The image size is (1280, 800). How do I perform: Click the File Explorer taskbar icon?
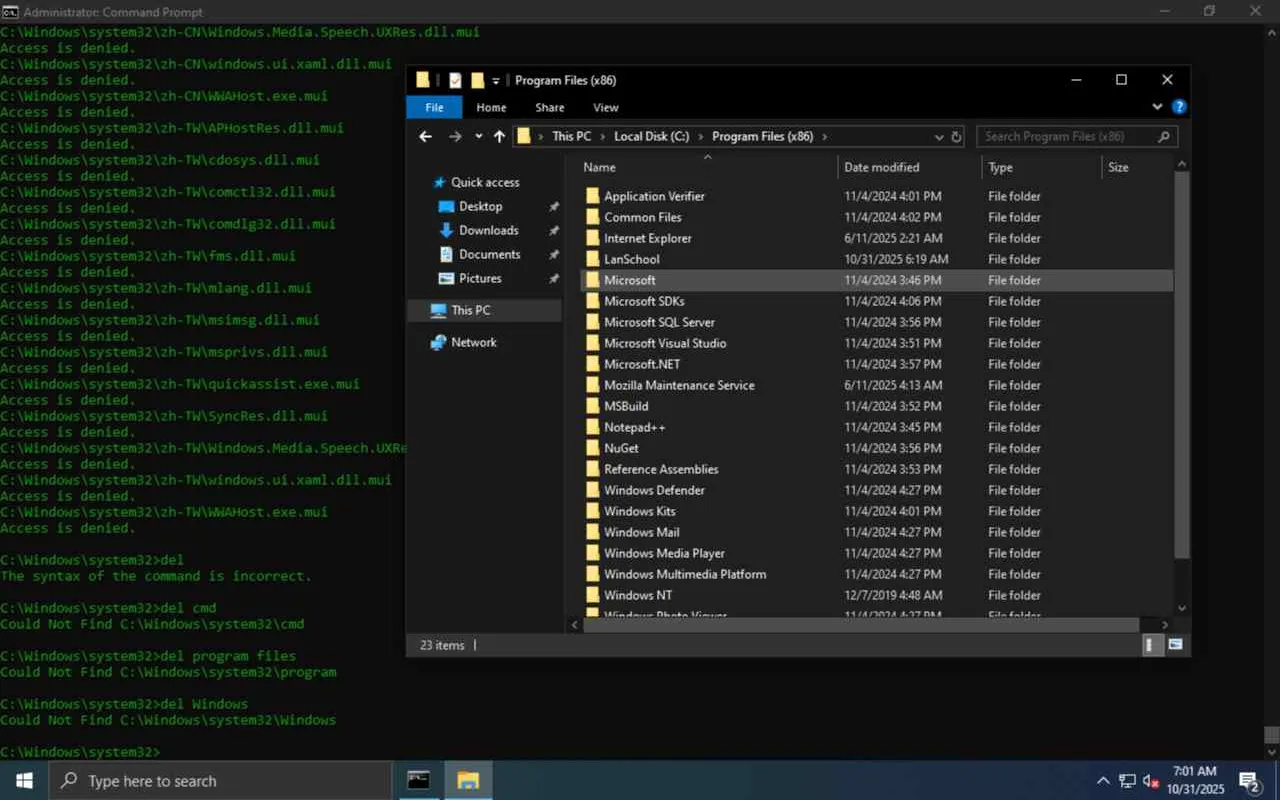tap(468, 780)
